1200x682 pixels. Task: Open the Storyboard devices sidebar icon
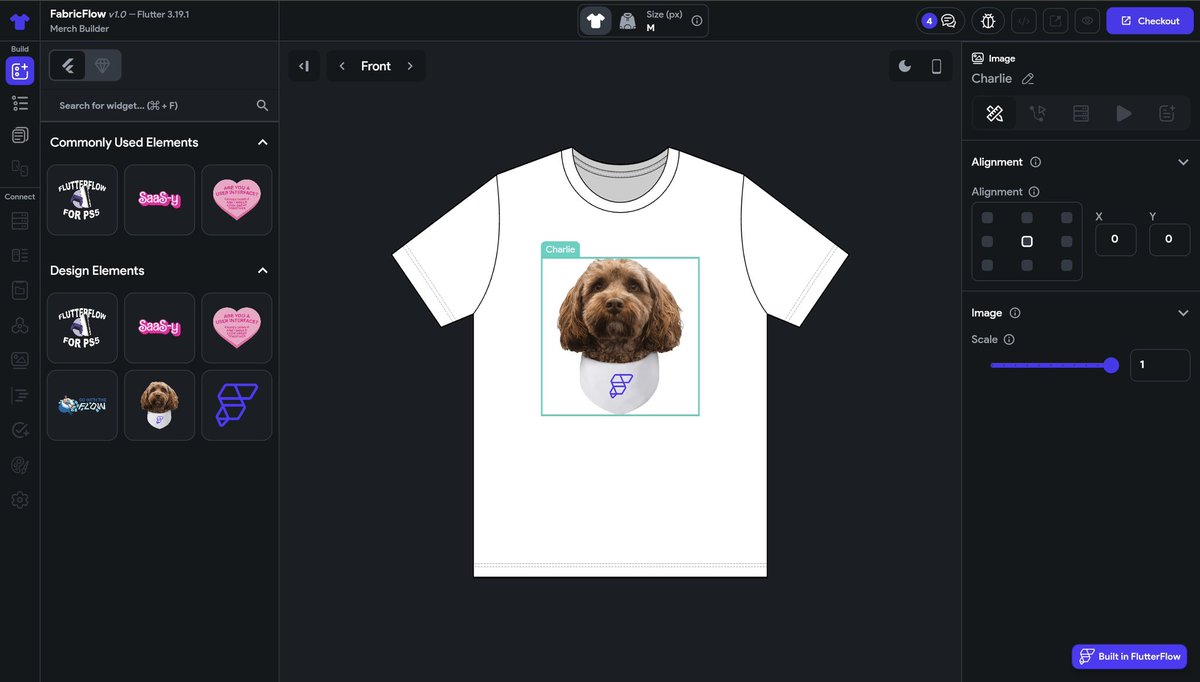click(x=20, y=168)
